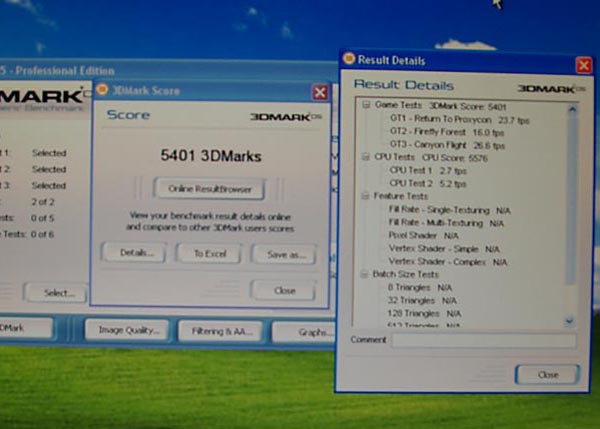The height and width of the screenshot is (429, 600).
Task: Open the Graphs... button
Action: (x=304, y=332)
